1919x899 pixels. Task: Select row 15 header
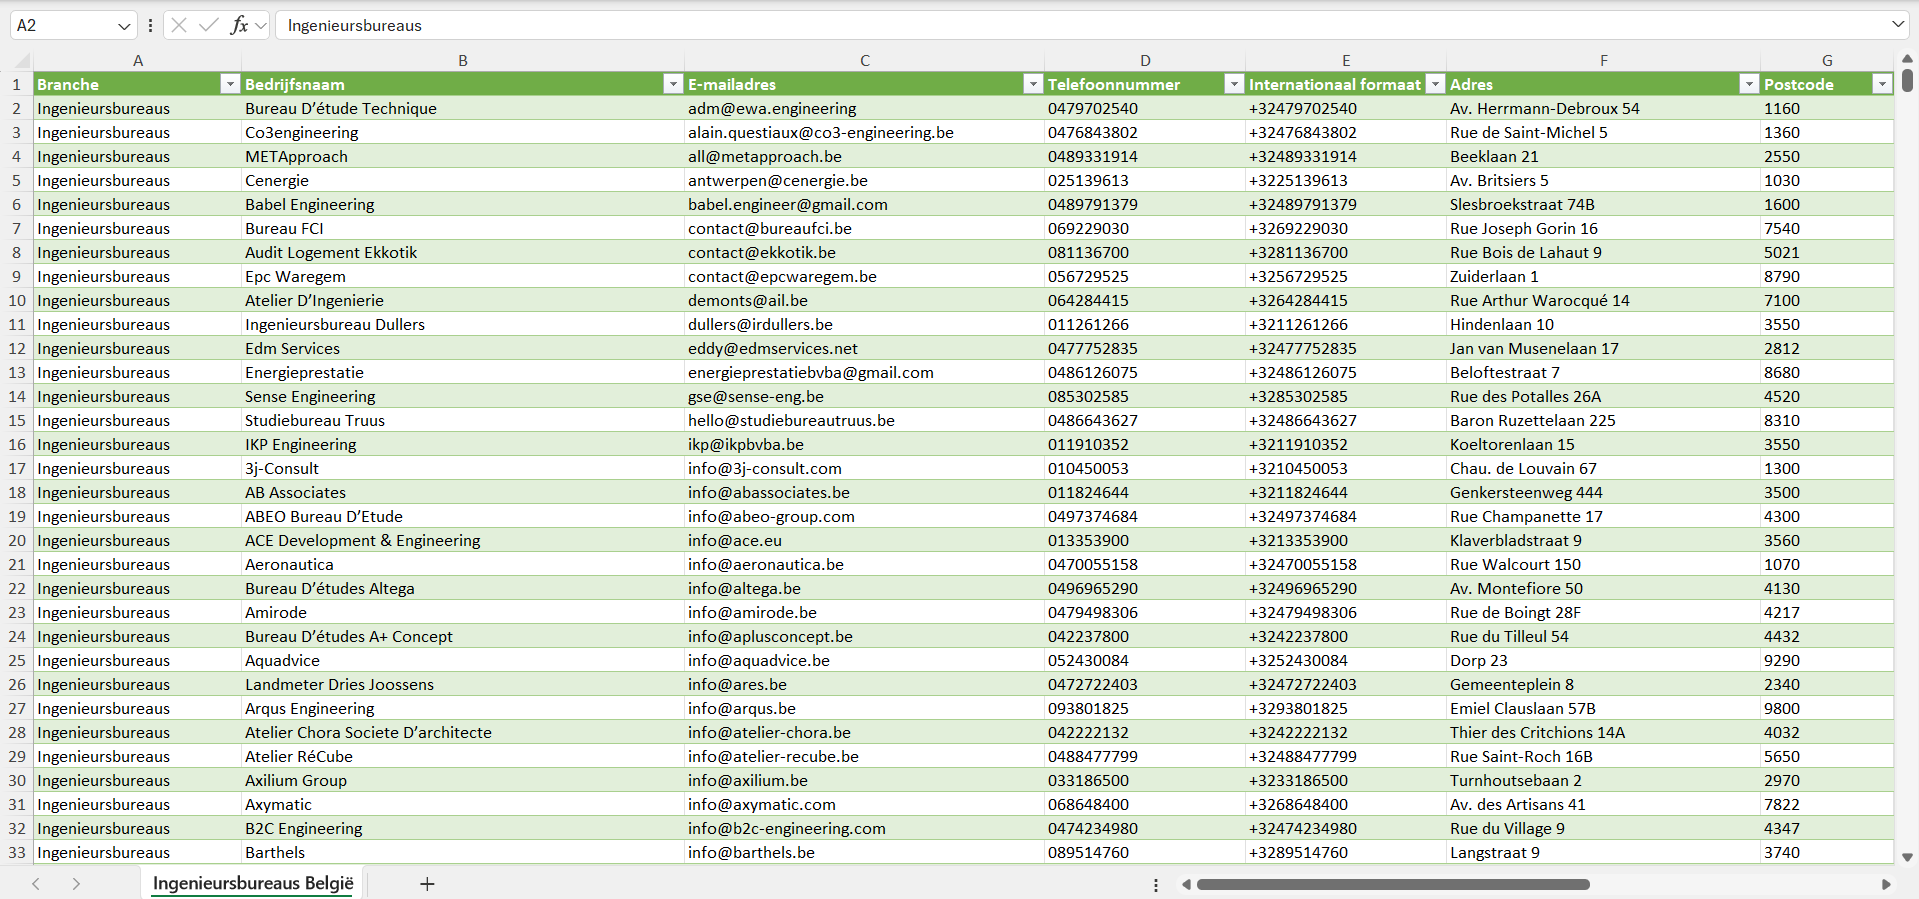17,421
